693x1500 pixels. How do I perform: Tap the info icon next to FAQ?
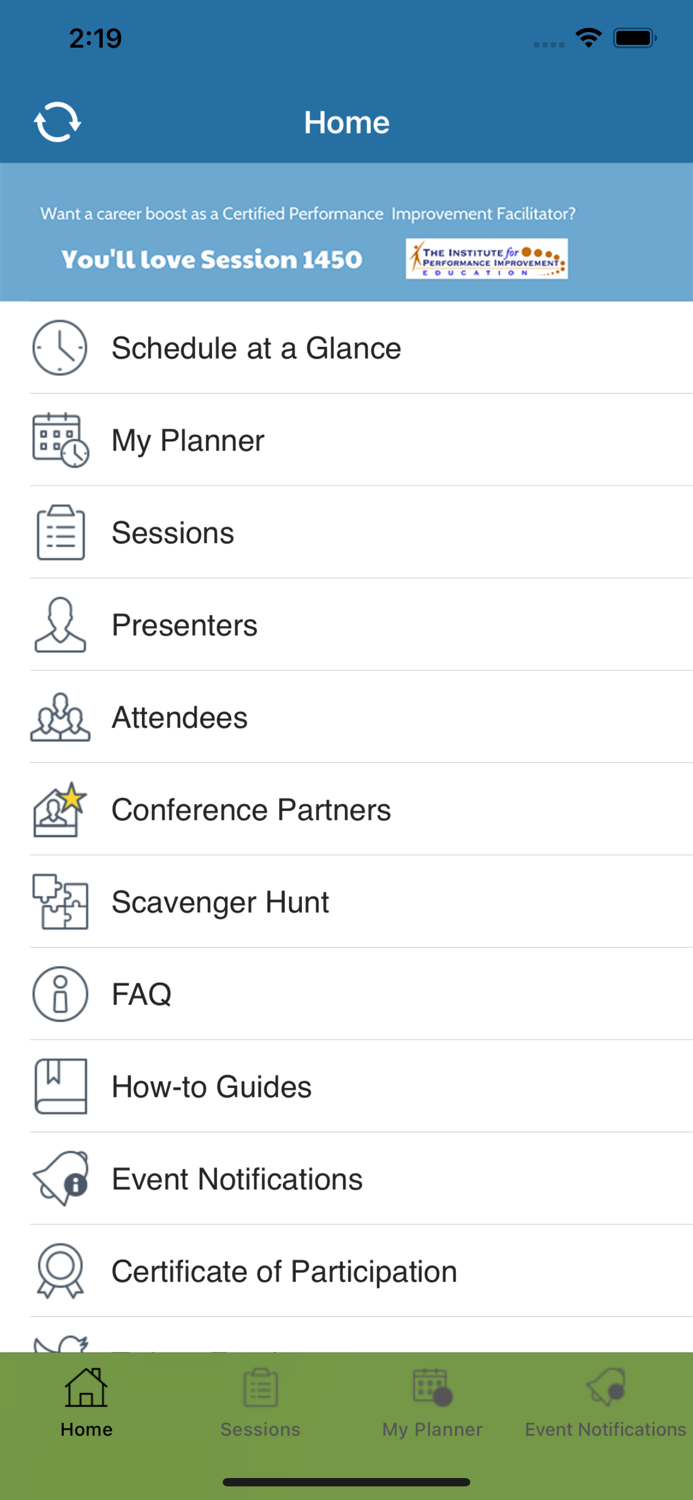60,993
